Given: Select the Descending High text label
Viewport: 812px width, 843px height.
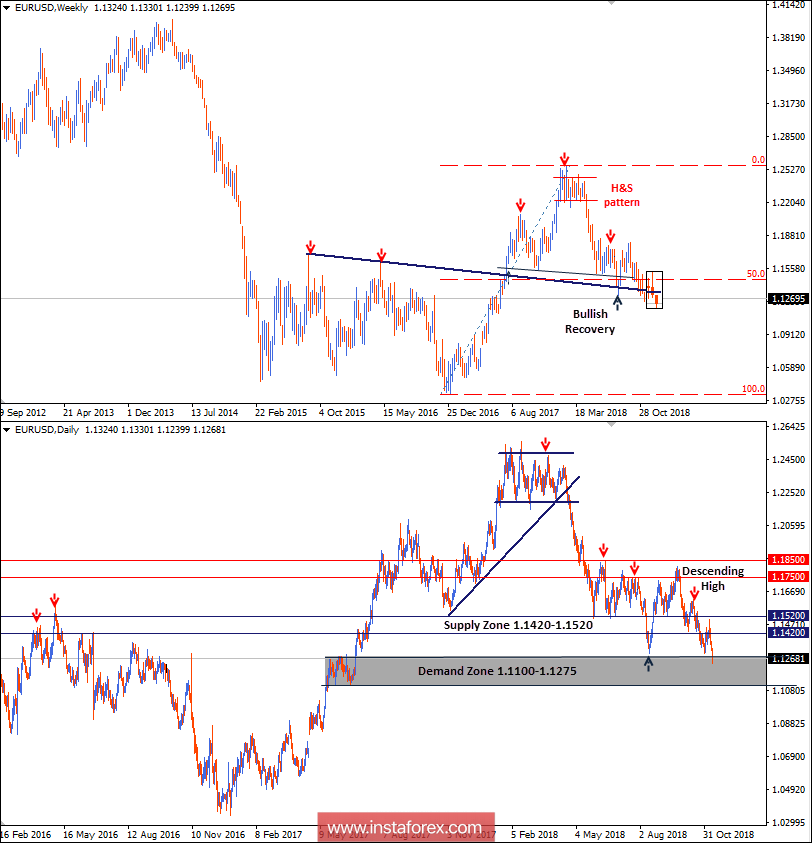Looking at the screenshot, I should pyautogui.click(x=713, y=578).
